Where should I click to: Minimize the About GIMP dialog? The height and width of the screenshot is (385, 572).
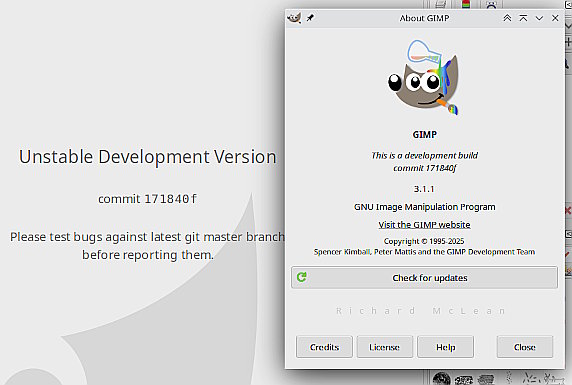point(539,18)
